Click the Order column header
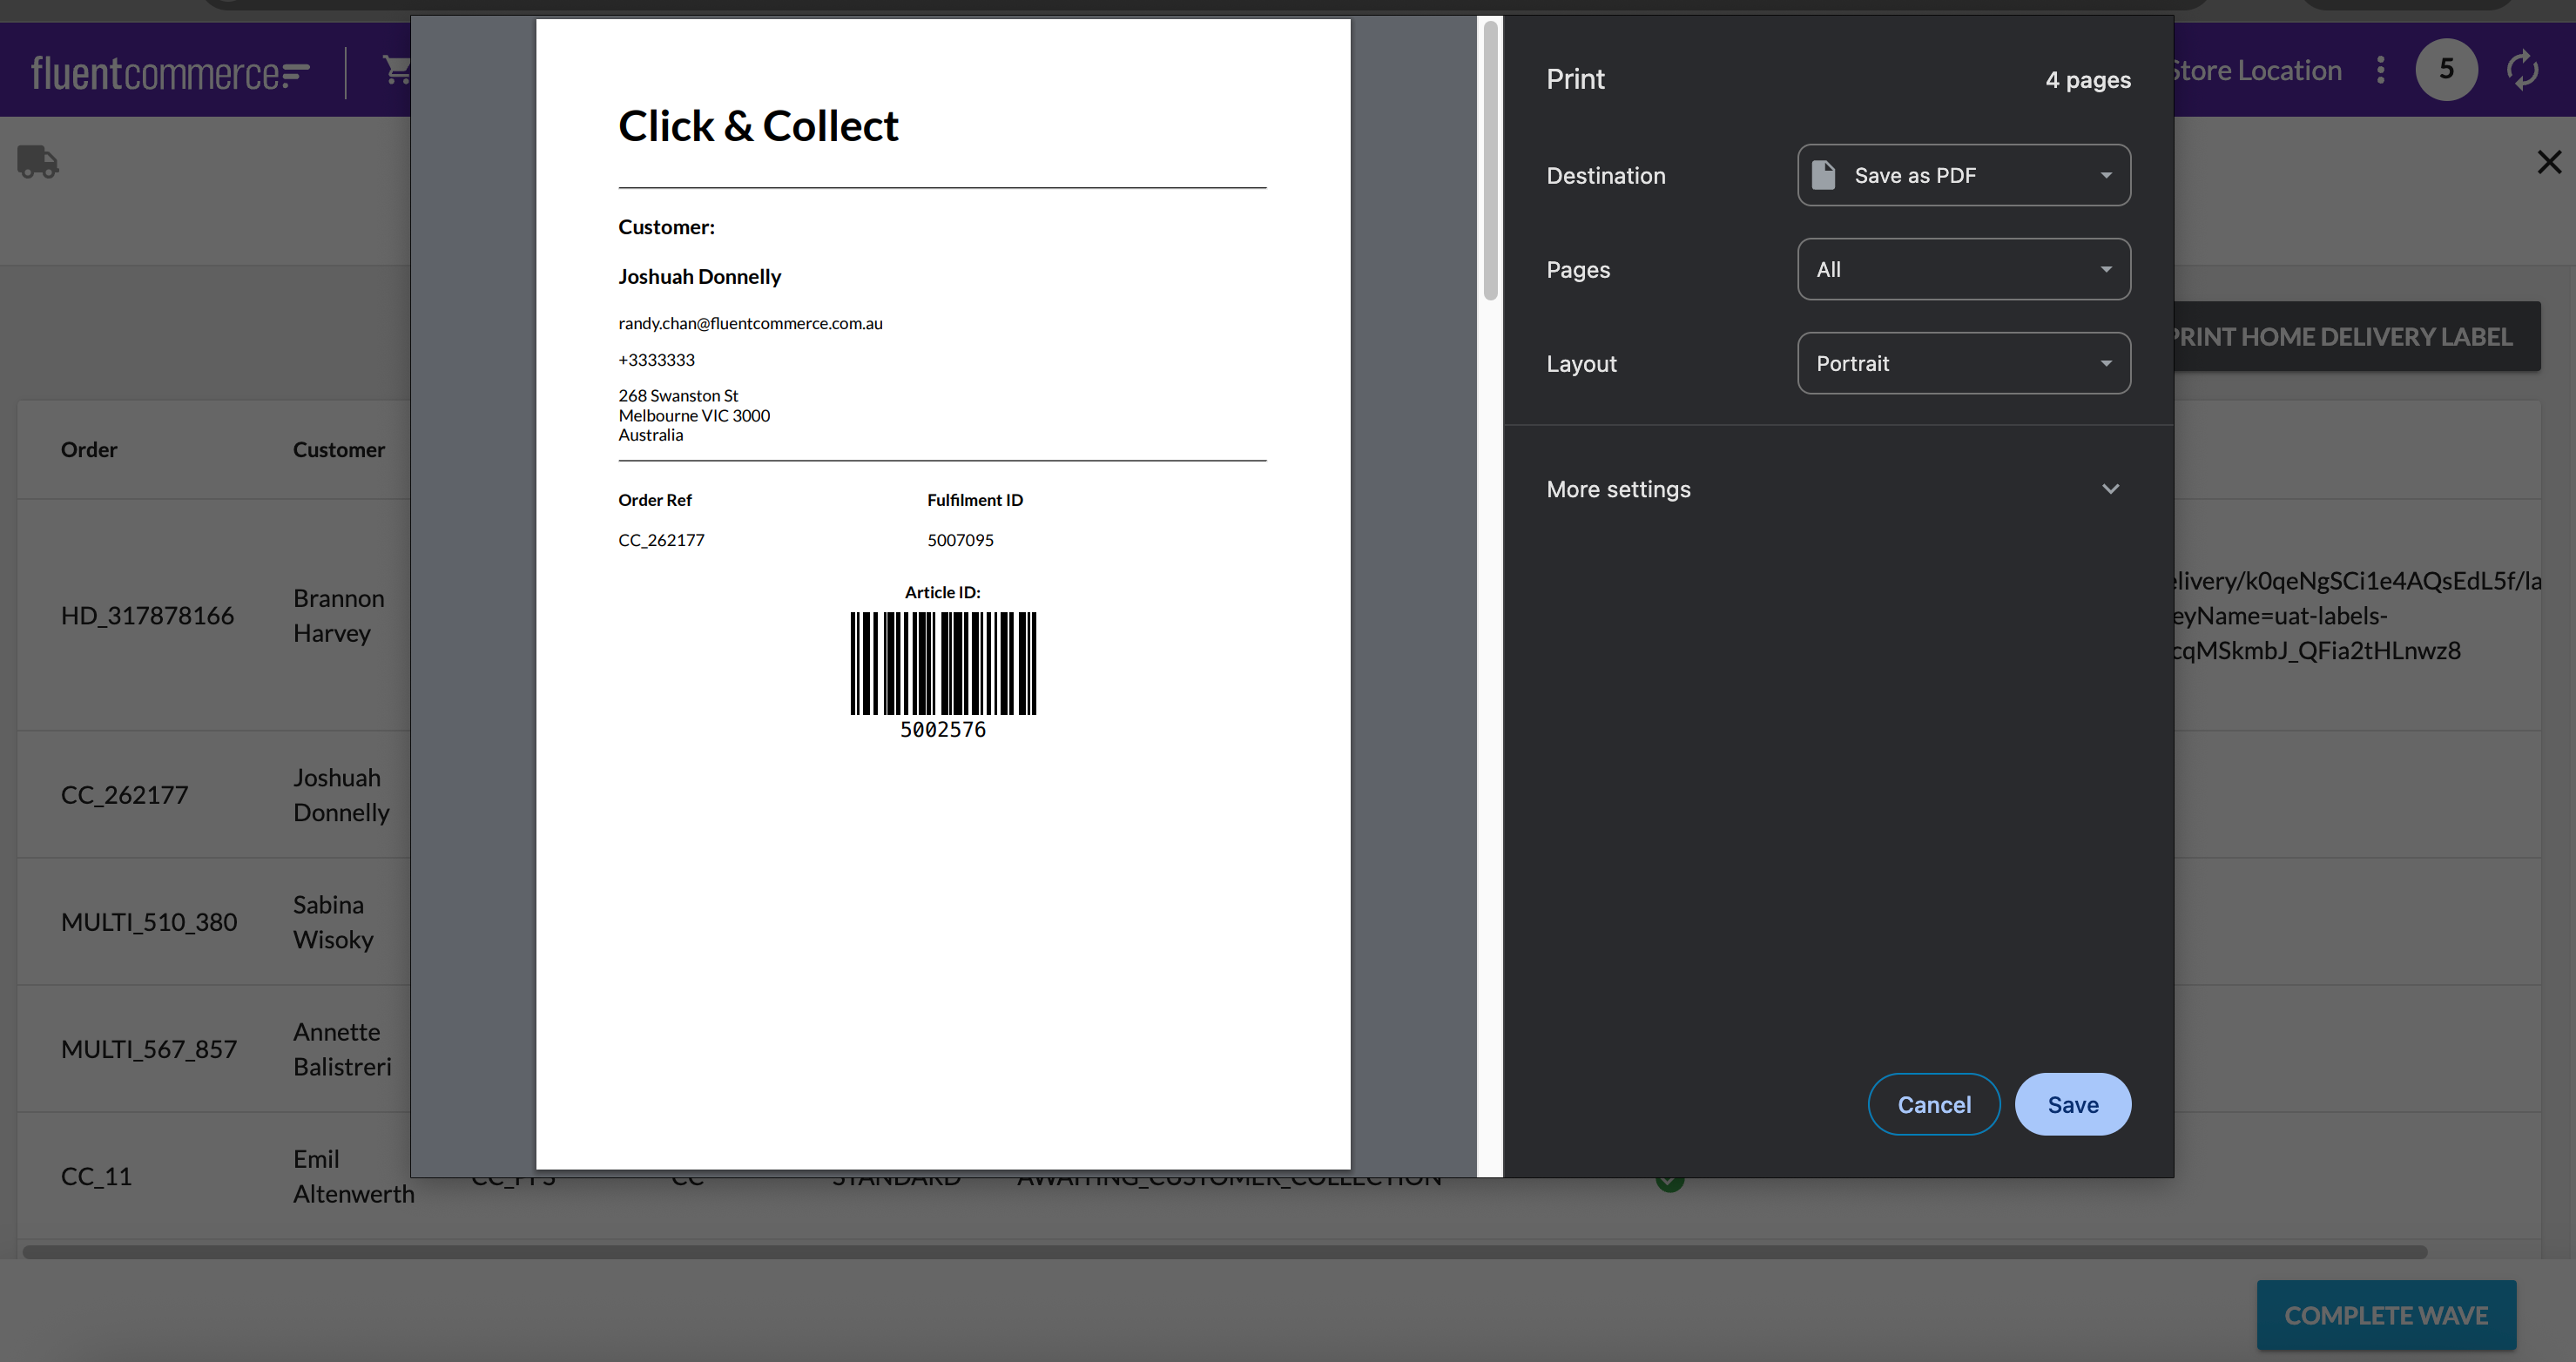The width and height of the screenshot is (2576, 1362). (89, 449)
